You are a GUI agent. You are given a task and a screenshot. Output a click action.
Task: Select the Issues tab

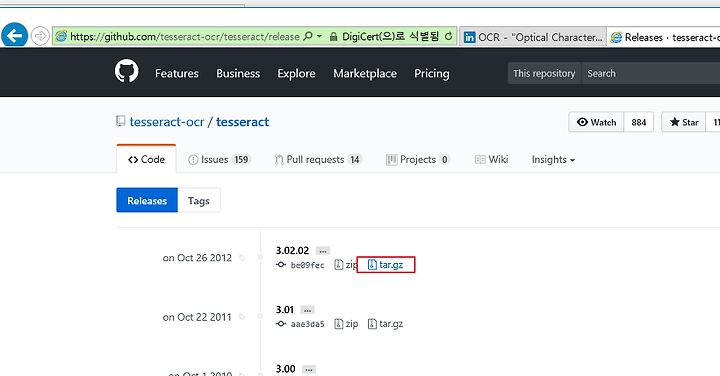coord(219,159)
